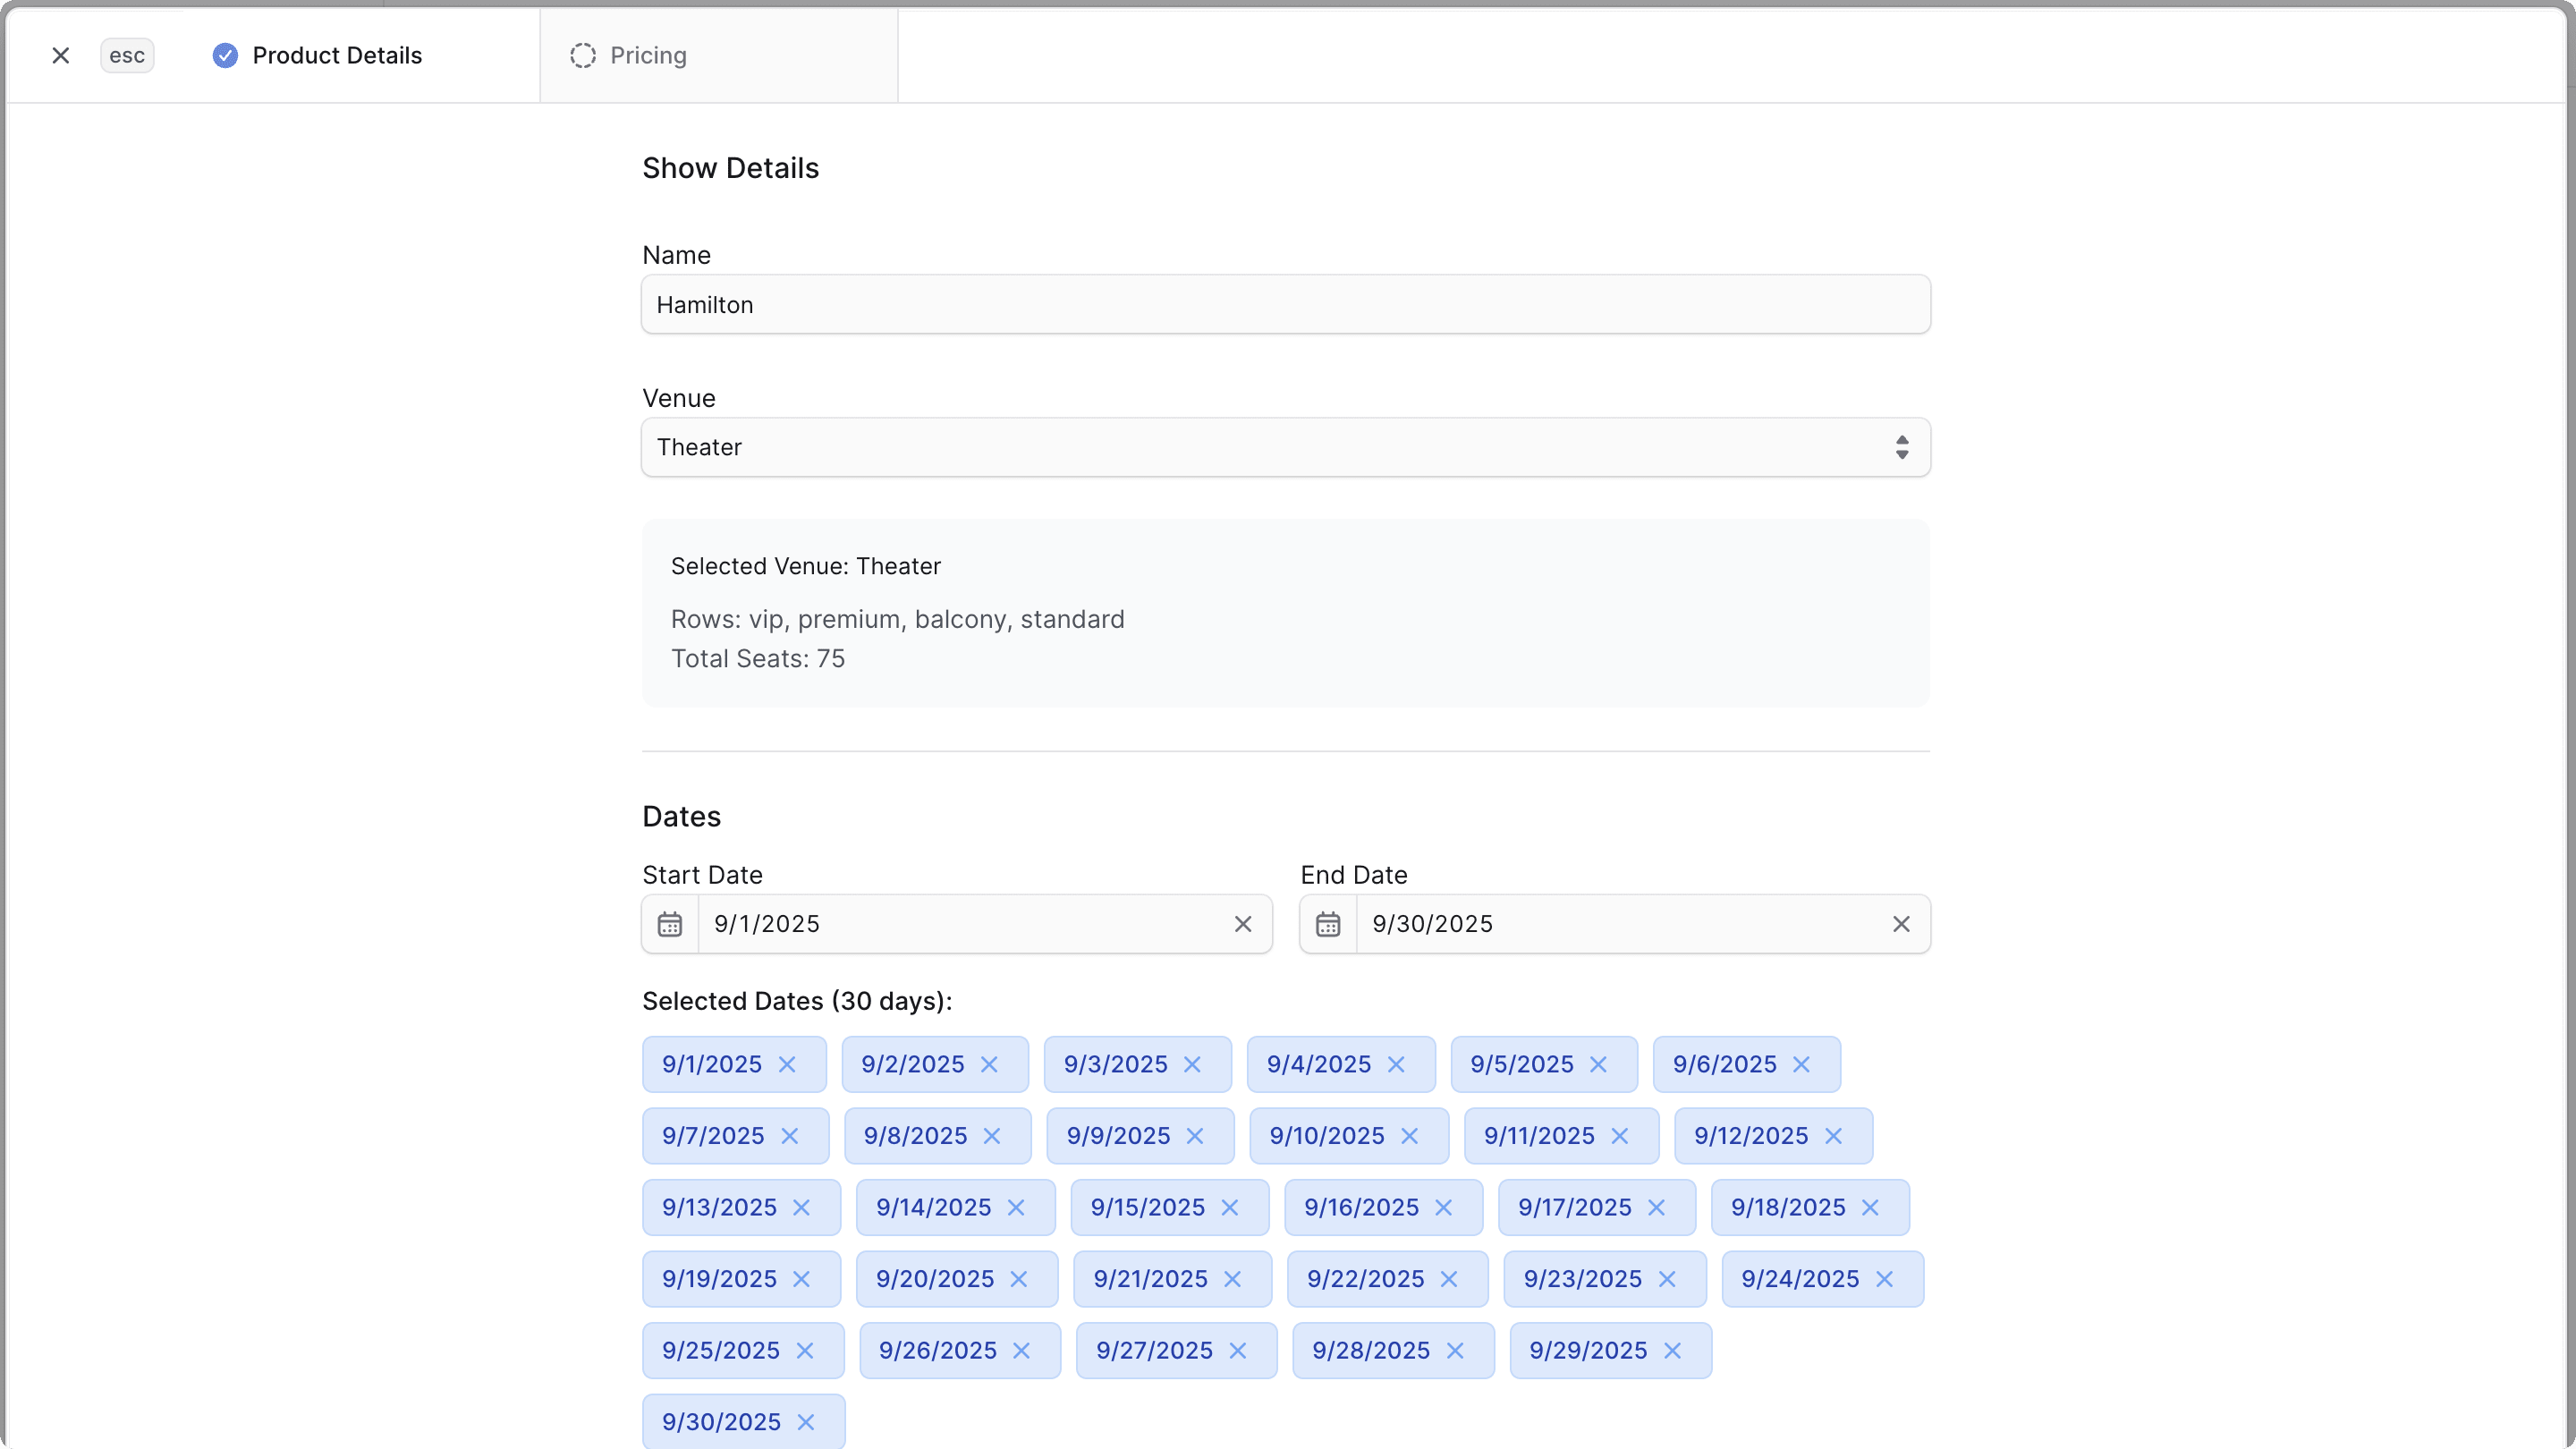The height and width of the screenshot is (1449, 2576).
Task: Click the End Date calendar icon
Action: [1327, 923]
